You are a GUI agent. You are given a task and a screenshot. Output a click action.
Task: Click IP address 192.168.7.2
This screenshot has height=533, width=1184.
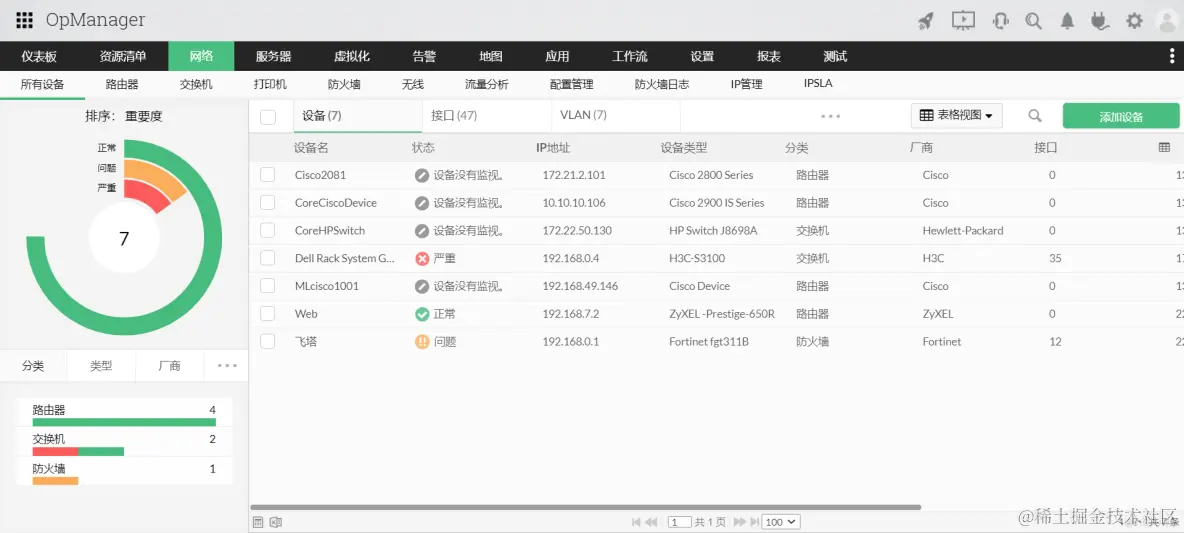pos(570,314)
